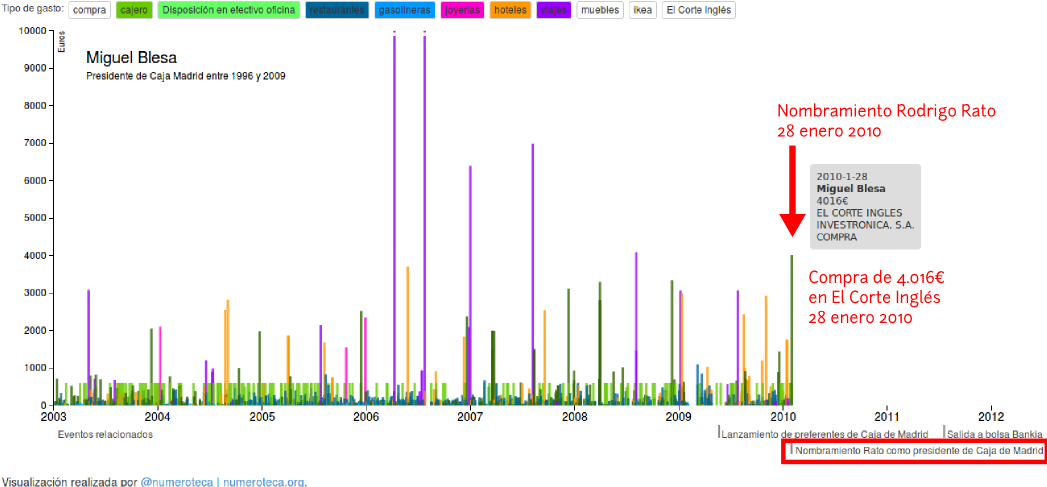Click 'Lanzamiento de preferentes de Caja de Madrid' event
The width and height of the screenshot is (1047, 487).
[824, 434]
